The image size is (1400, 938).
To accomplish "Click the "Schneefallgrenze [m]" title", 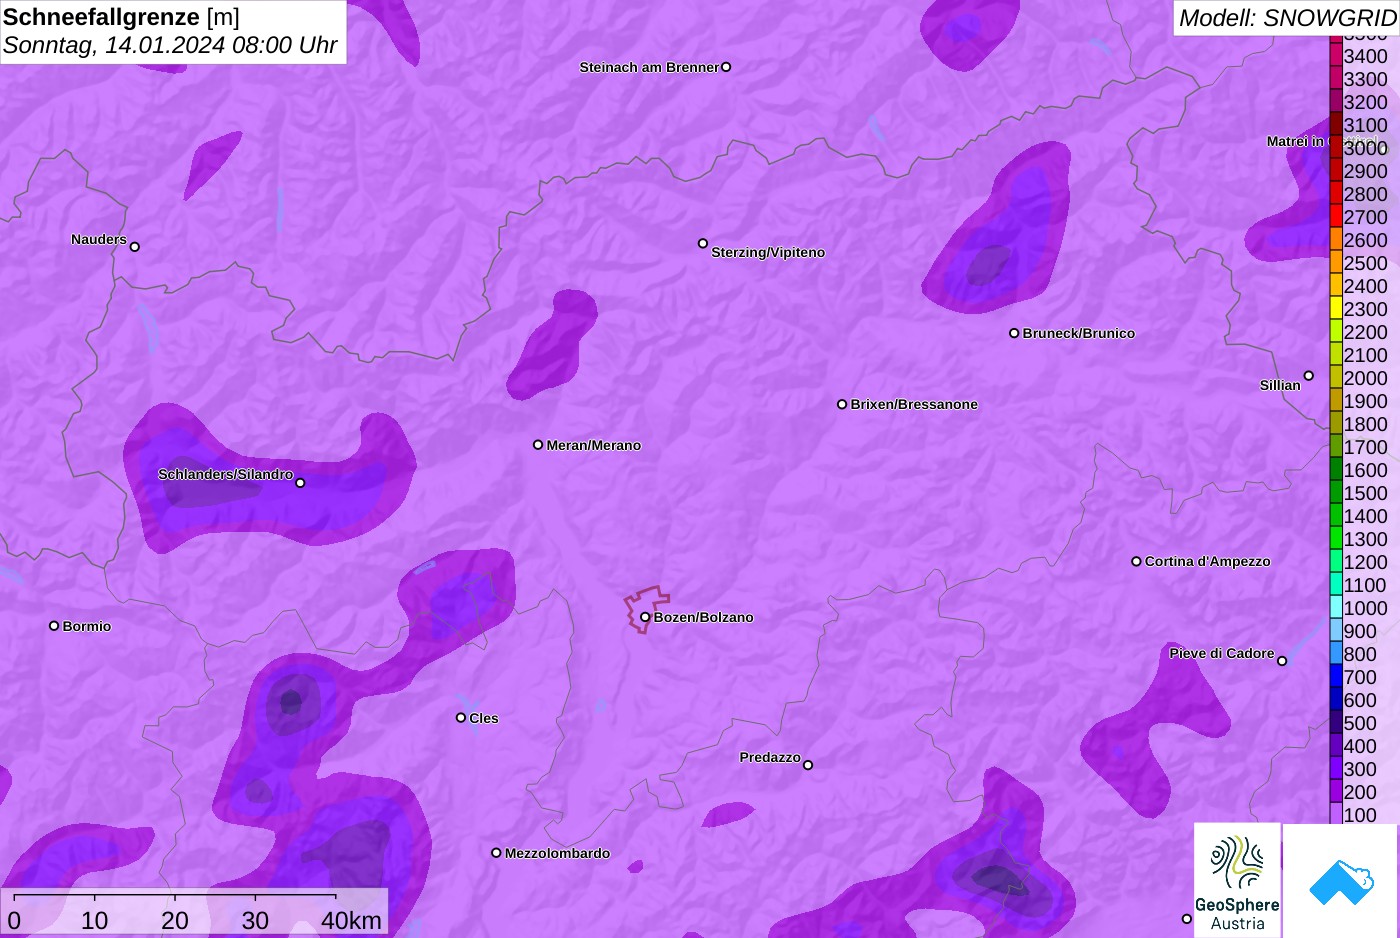I will coord(122,17).
